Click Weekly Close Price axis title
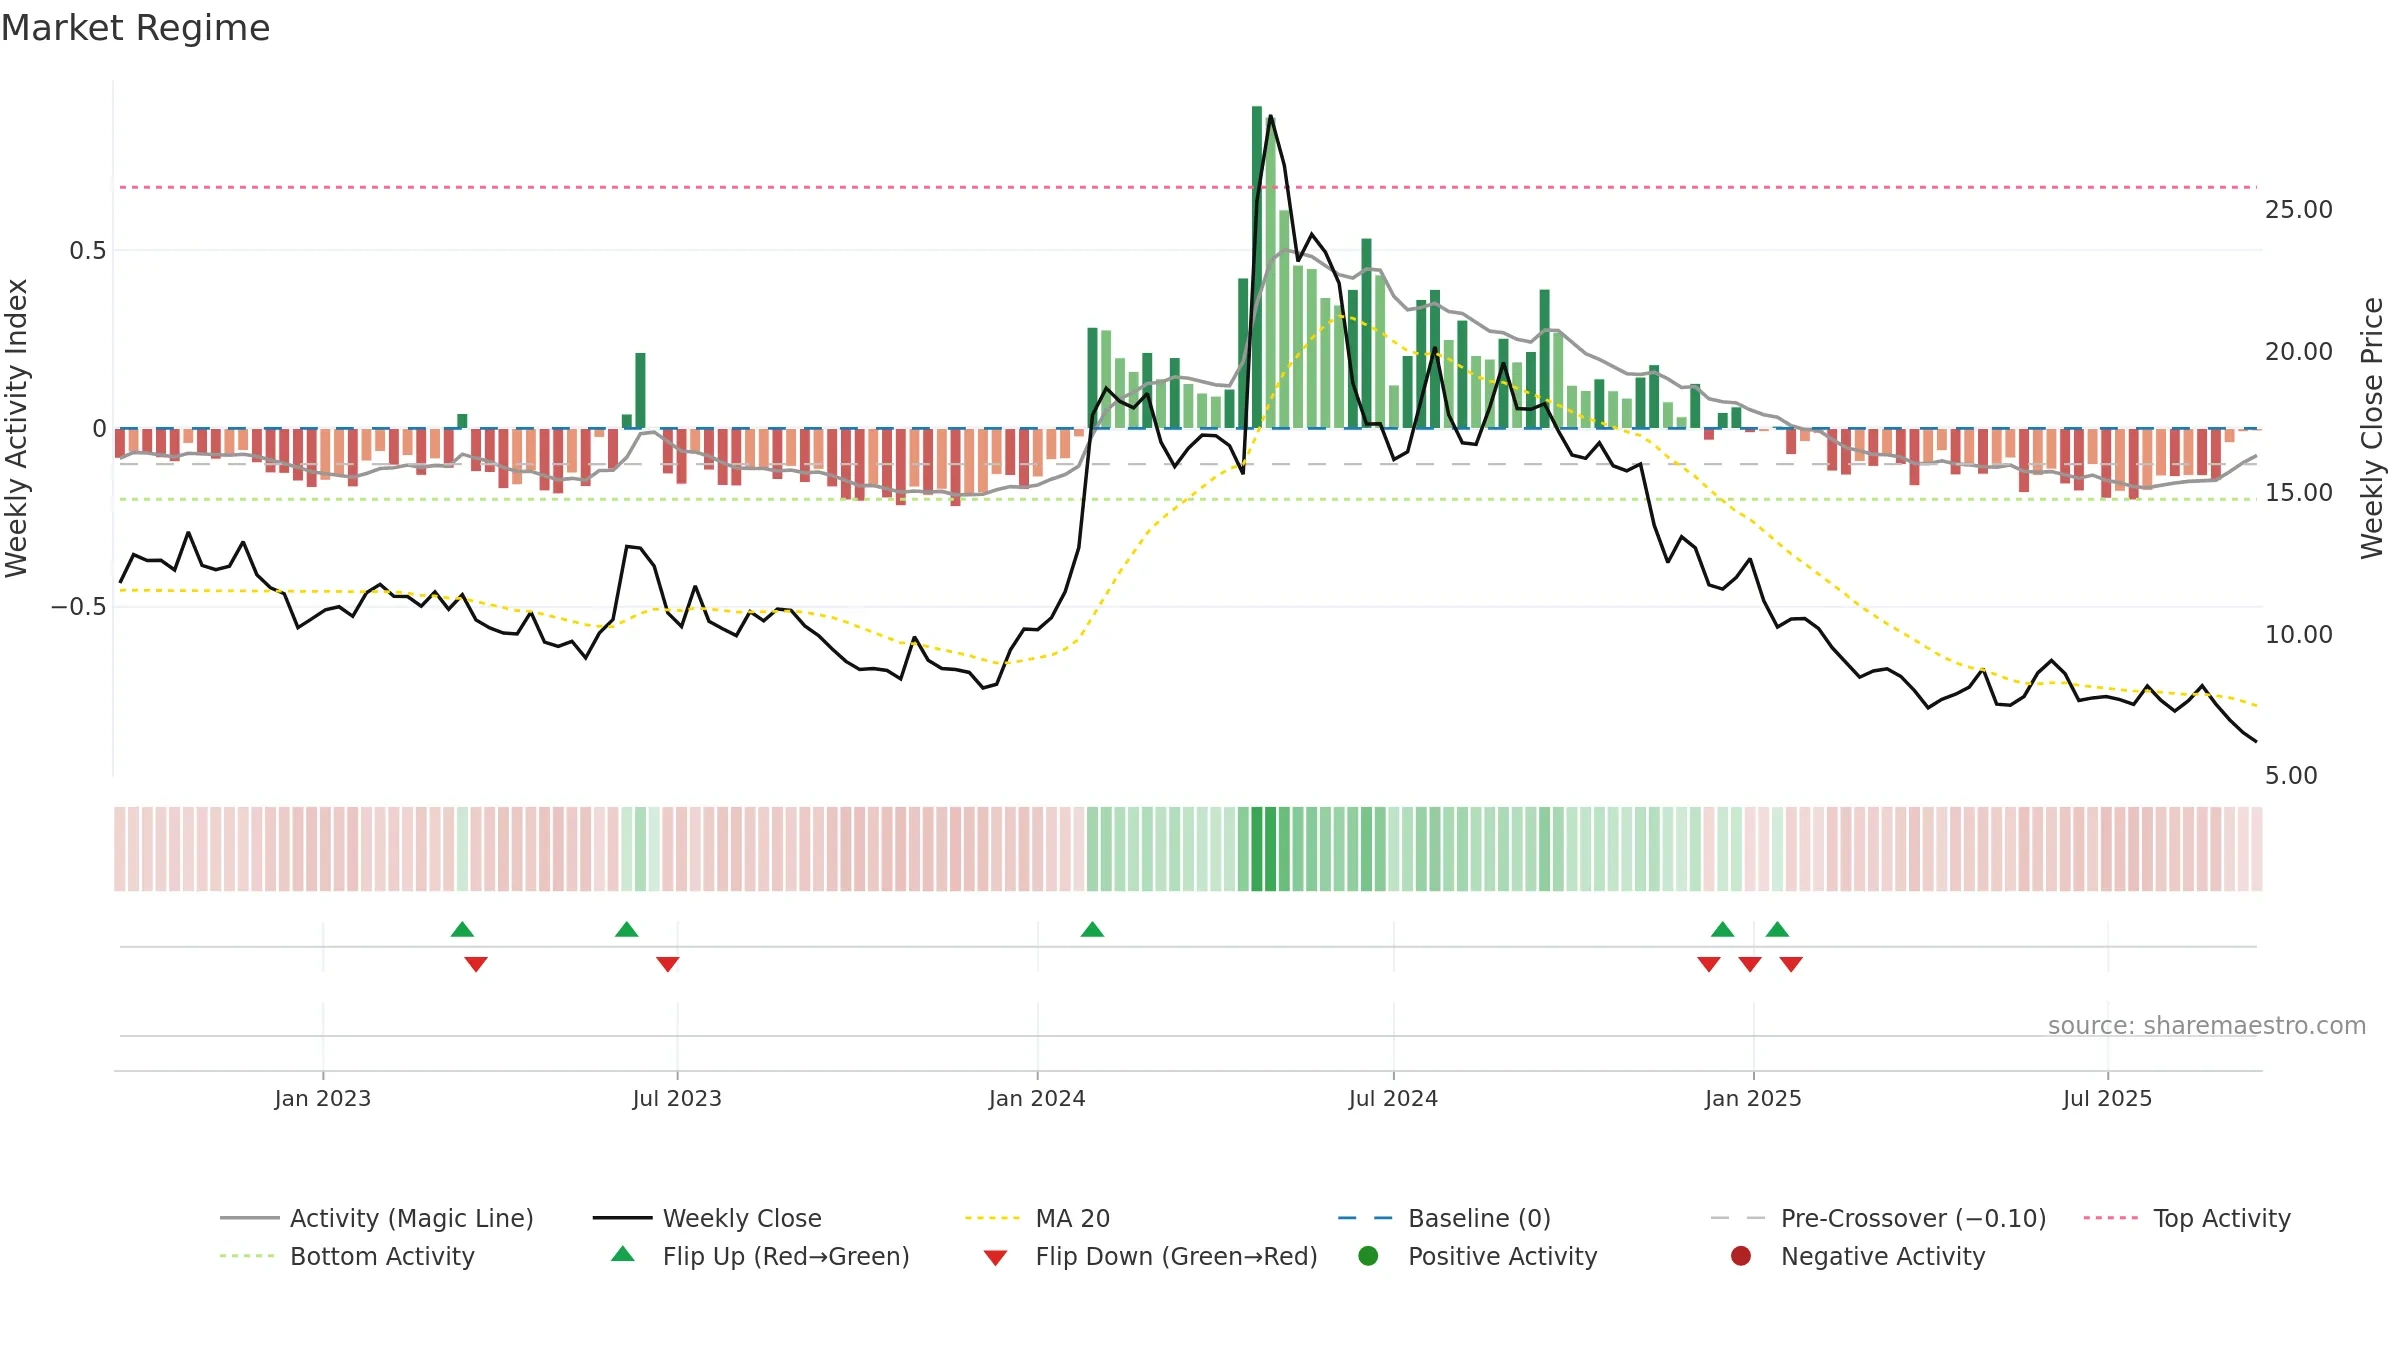2400x1350 pixels. point(2372,428)
